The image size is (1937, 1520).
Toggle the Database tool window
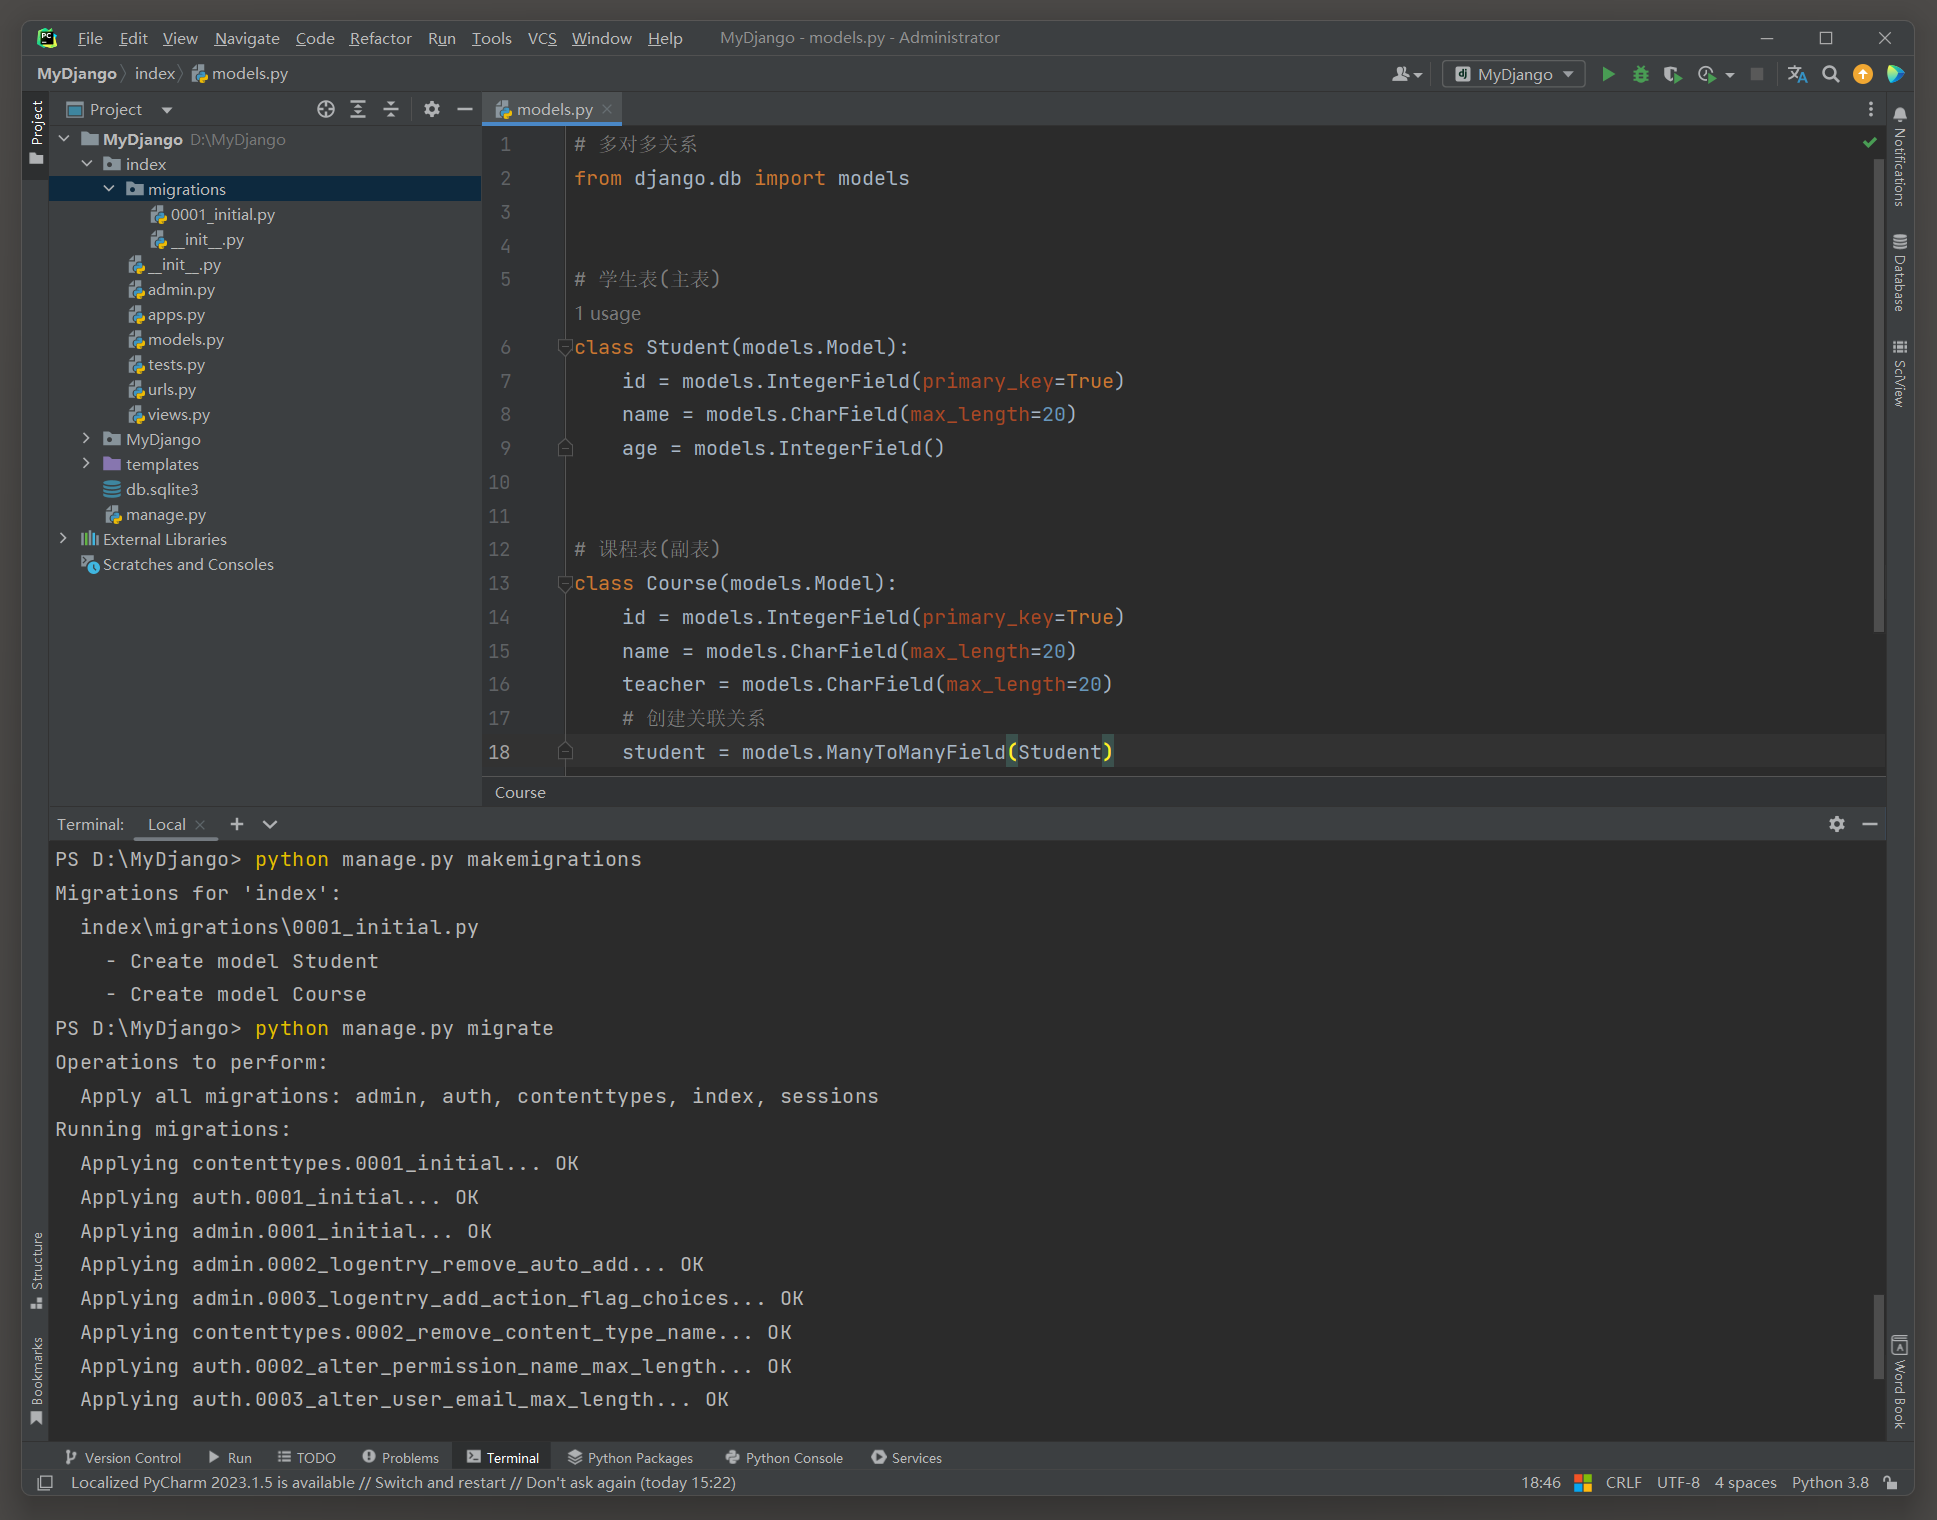click(x=1899, y=274)
